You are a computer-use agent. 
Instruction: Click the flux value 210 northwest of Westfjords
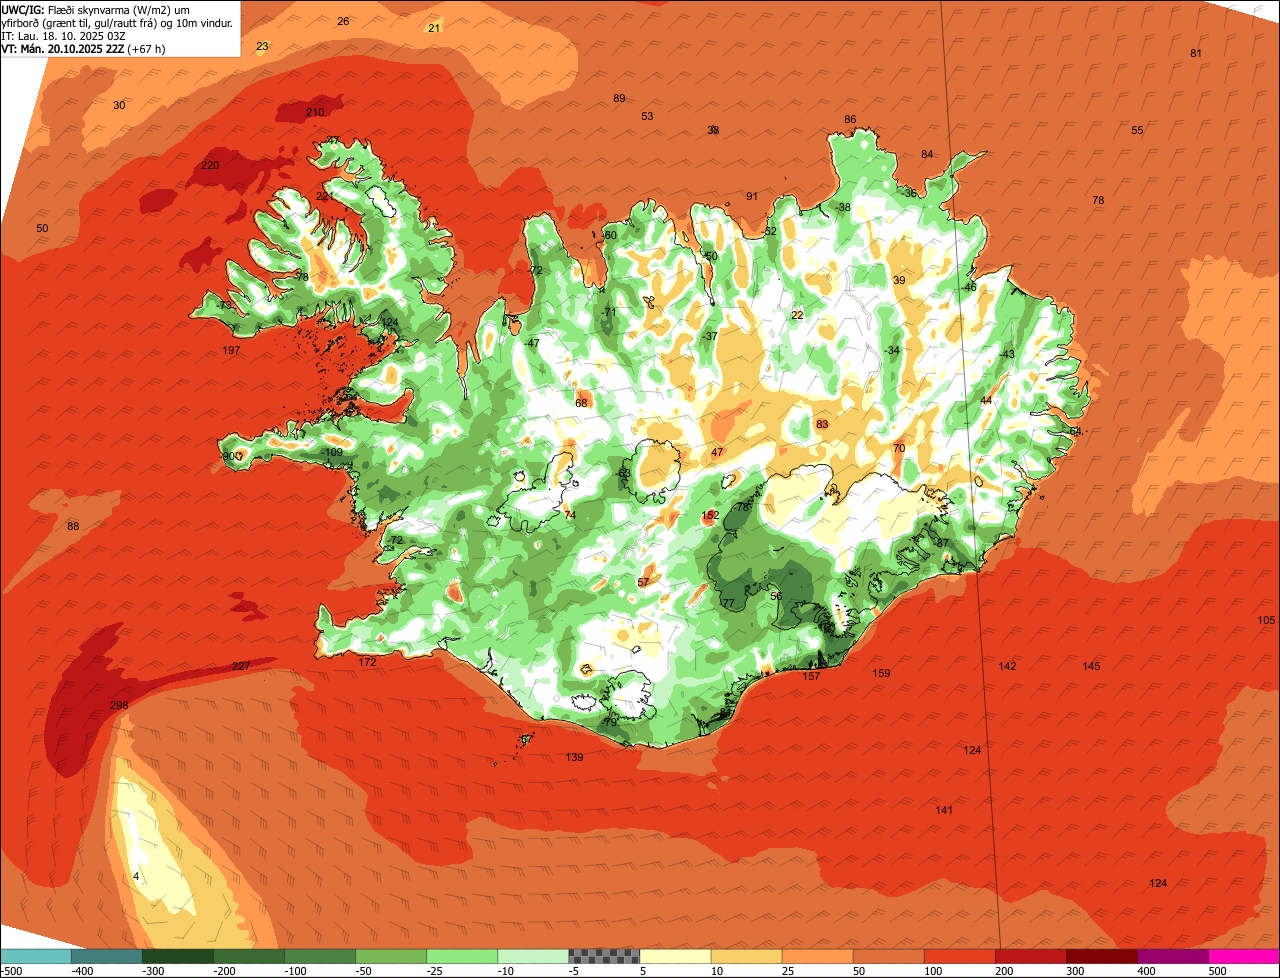pyautogui.click(x=315, y=112)
